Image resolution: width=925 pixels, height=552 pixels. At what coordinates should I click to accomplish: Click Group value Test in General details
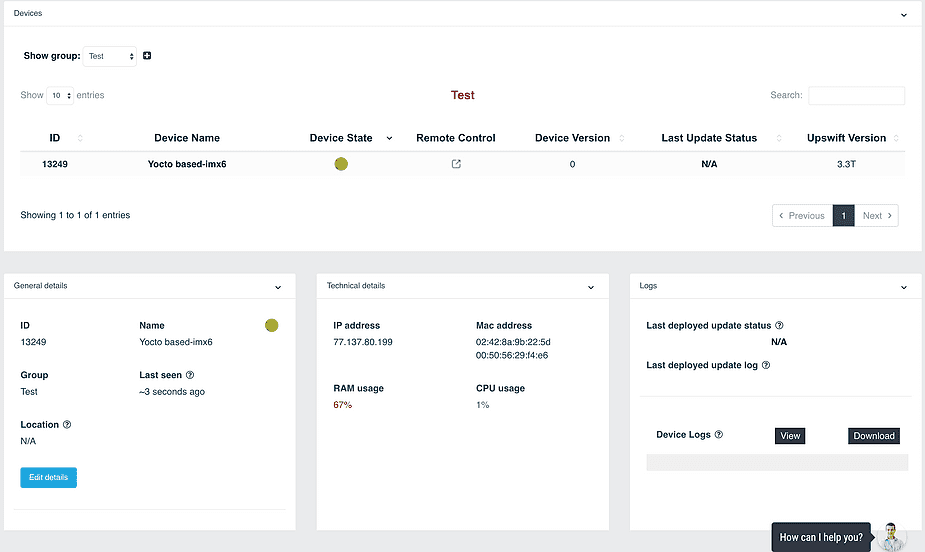pyautogui.click(x=29, y=392)
